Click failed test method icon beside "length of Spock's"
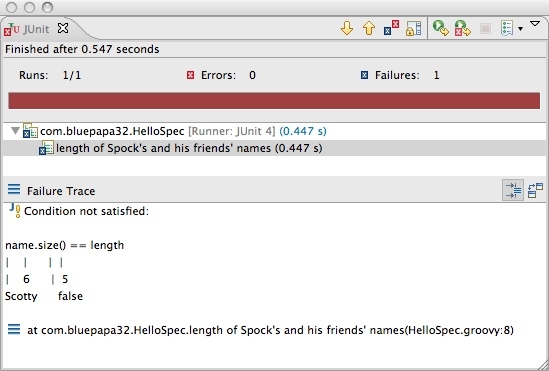This screenshot has width=549, height=371. pyautogui.click(x=46, y=148)
